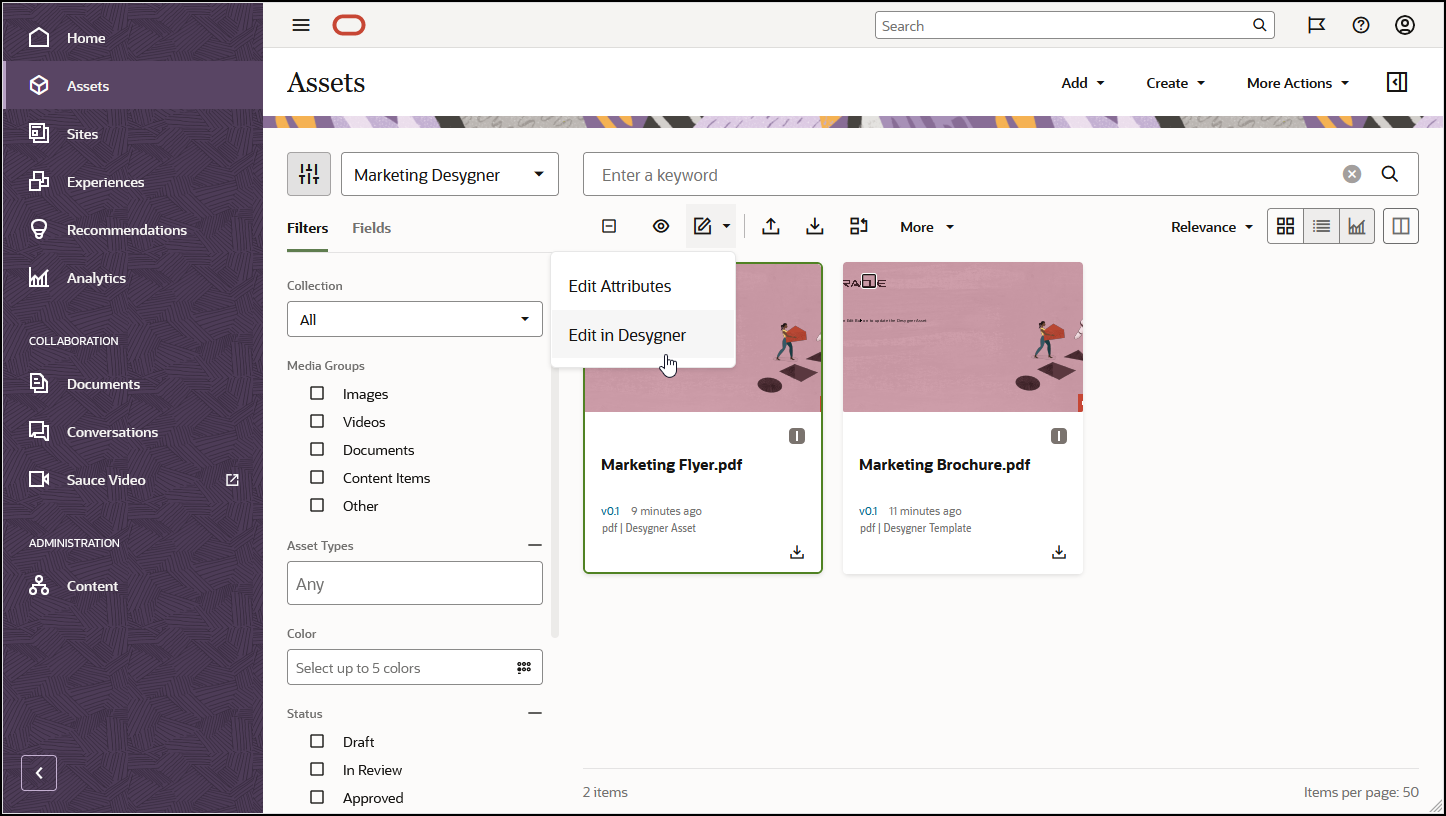Switch to list view layout

point(1321,226)
